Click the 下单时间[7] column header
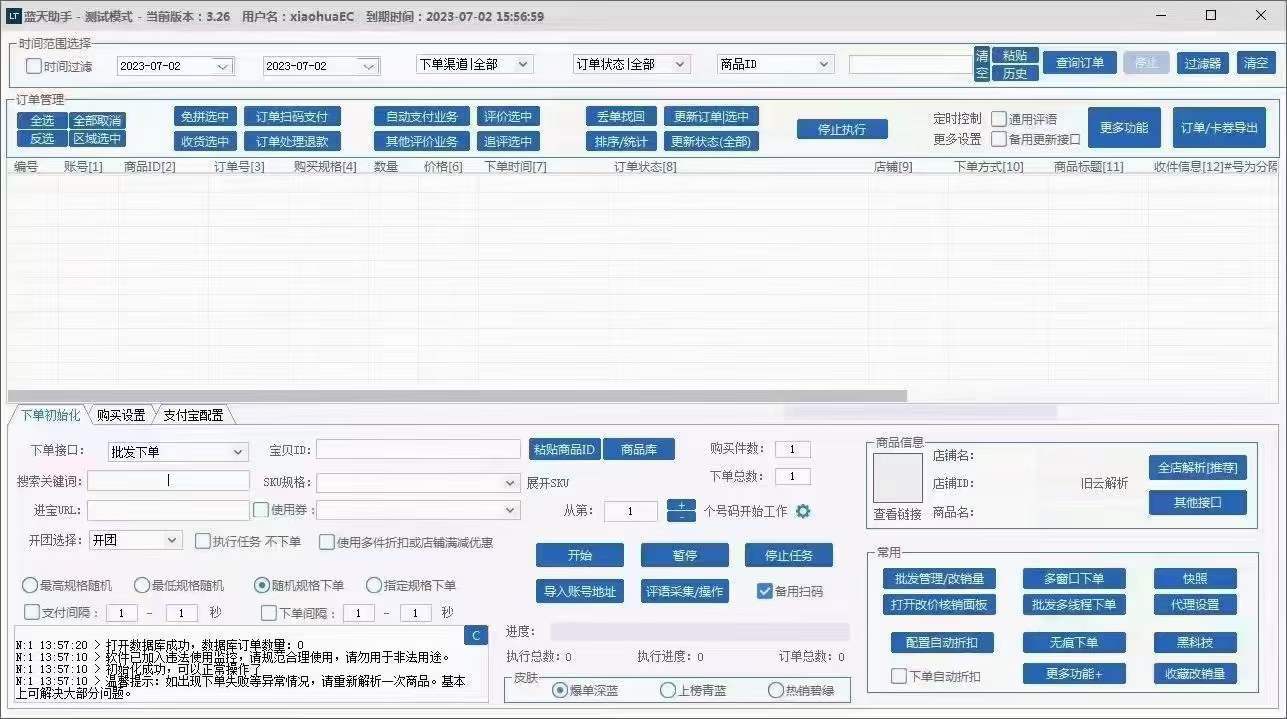The width and height of the screenshot is (1287, 719). tap(515, 167)
